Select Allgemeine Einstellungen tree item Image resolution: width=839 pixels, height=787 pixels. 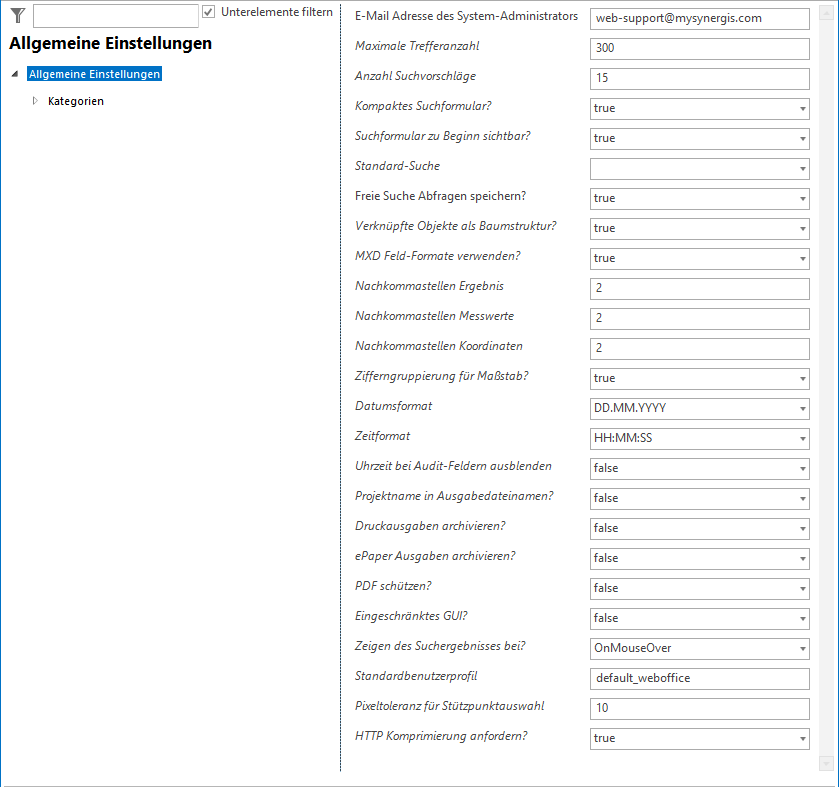point(95,74)
